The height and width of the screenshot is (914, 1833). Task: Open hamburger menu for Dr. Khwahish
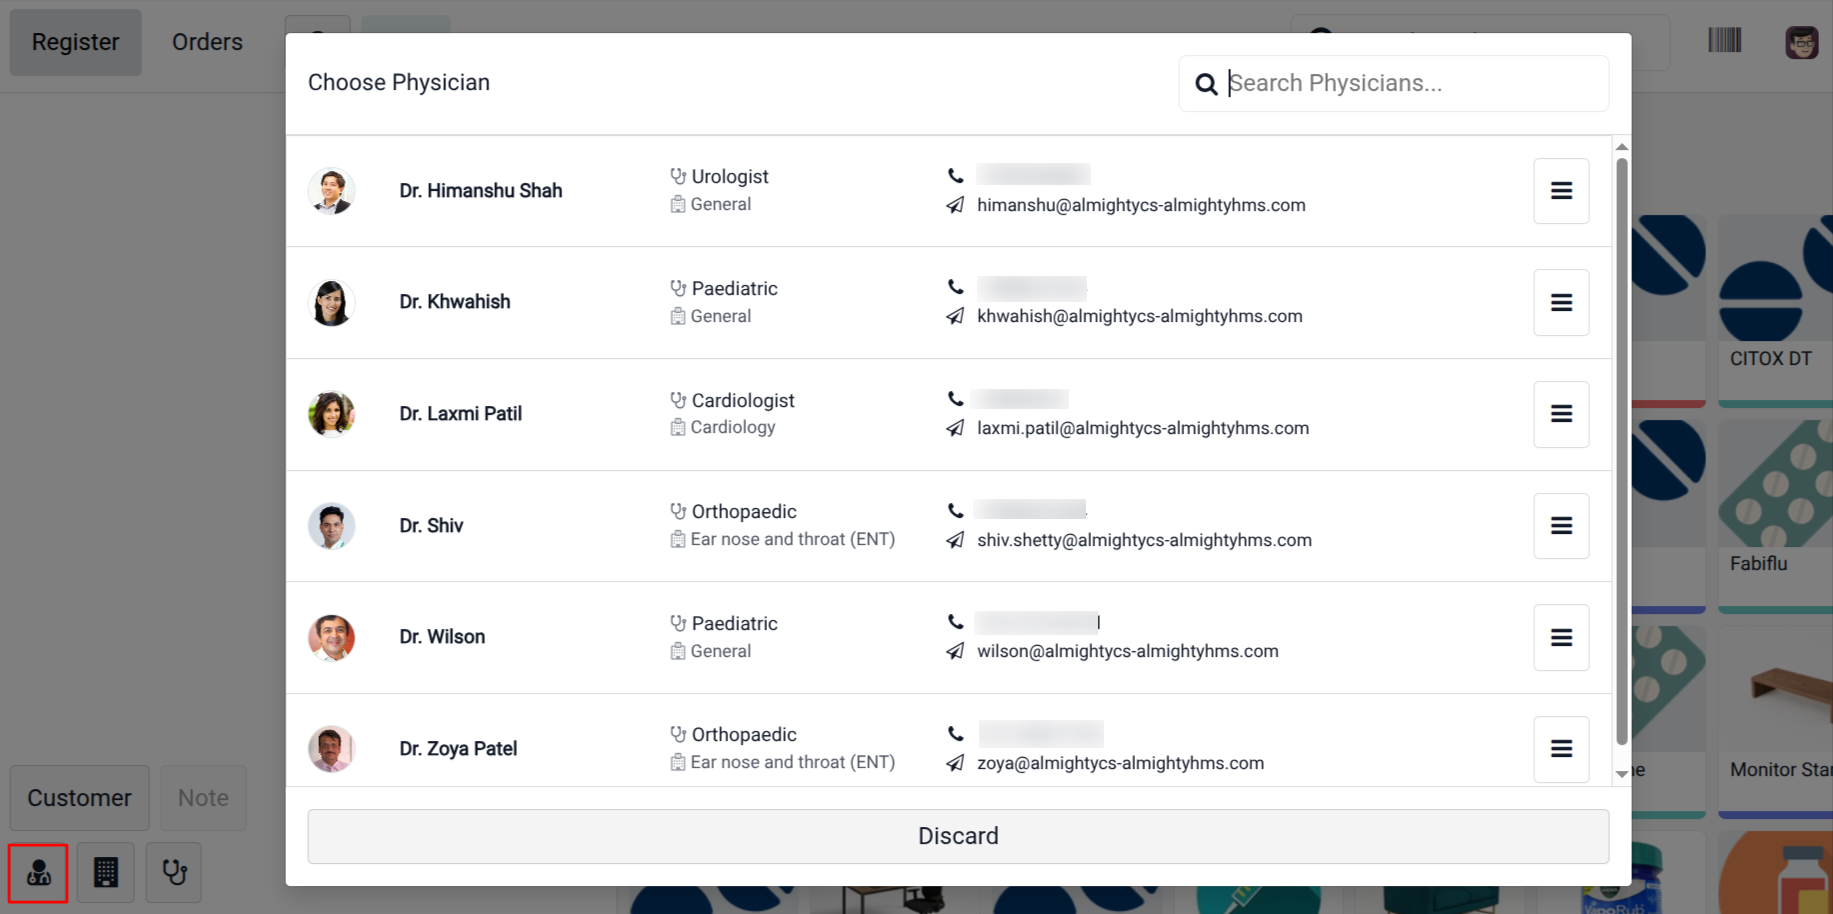[x=1561, y=303]
